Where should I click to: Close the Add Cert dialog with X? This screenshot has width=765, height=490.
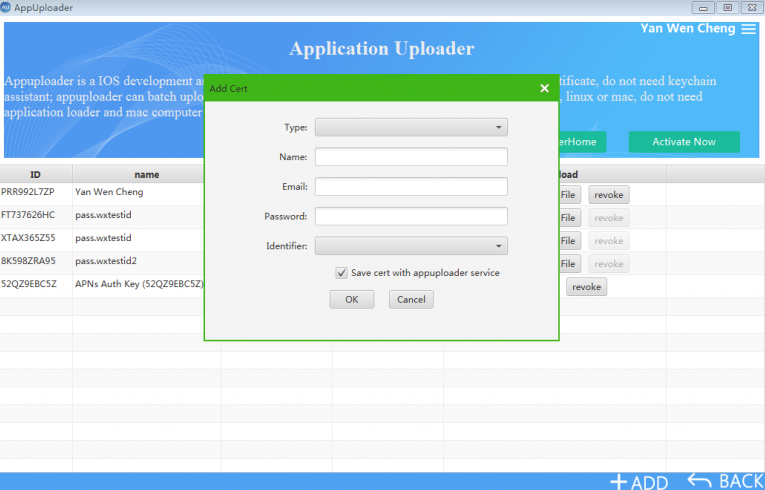click(x=544, y=88)
